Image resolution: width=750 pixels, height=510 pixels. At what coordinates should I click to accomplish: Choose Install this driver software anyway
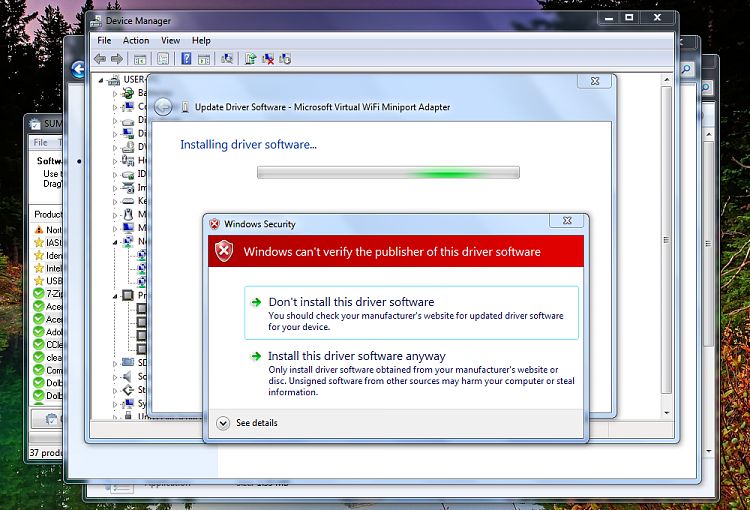(x=411, y=373)
